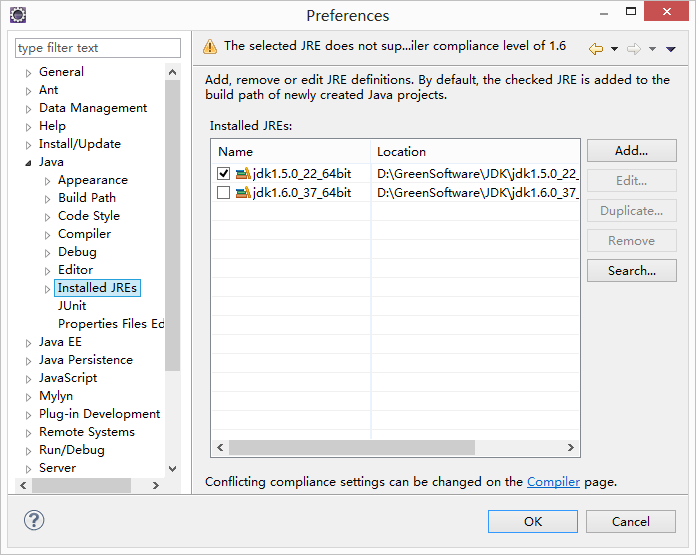Click the Add... button

(631, 151)
